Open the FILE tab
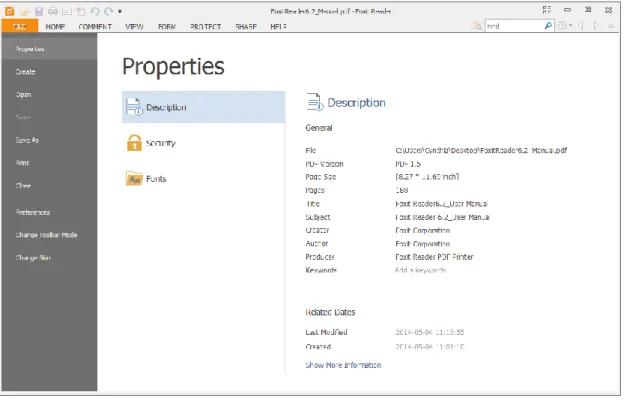The width and height of the screenshot is (624, 404). pyautogui.click(x=20, y=26)
